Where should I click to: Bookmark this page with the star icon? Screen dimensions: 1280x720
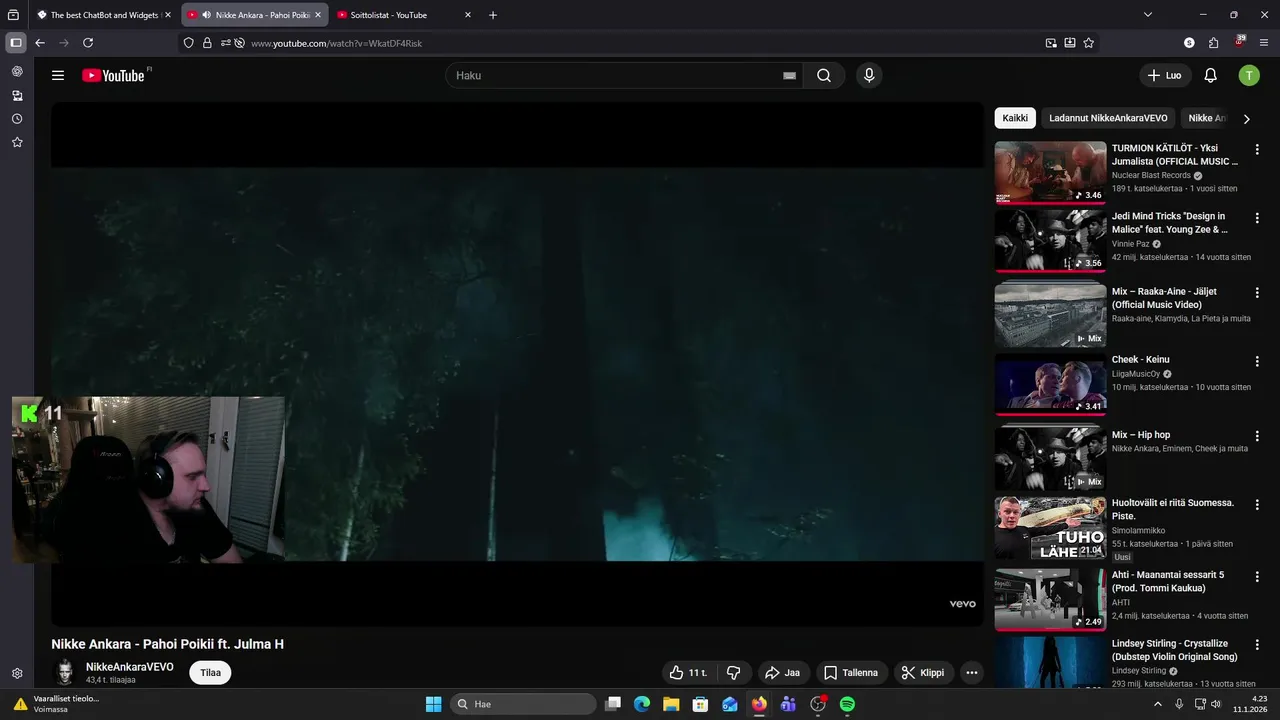click(1089, 43)
